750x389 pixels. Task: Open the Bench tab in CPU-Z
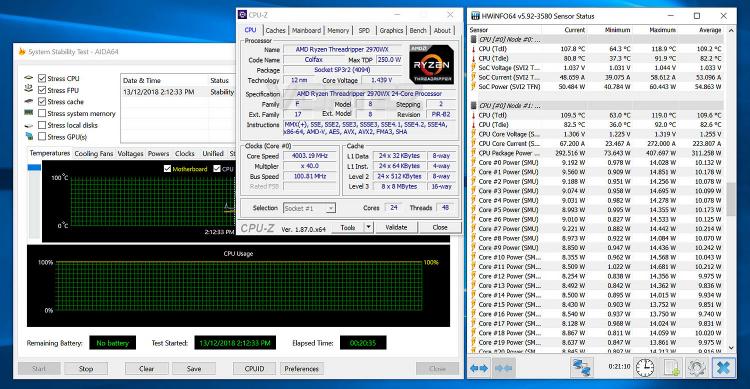(418, 30)
